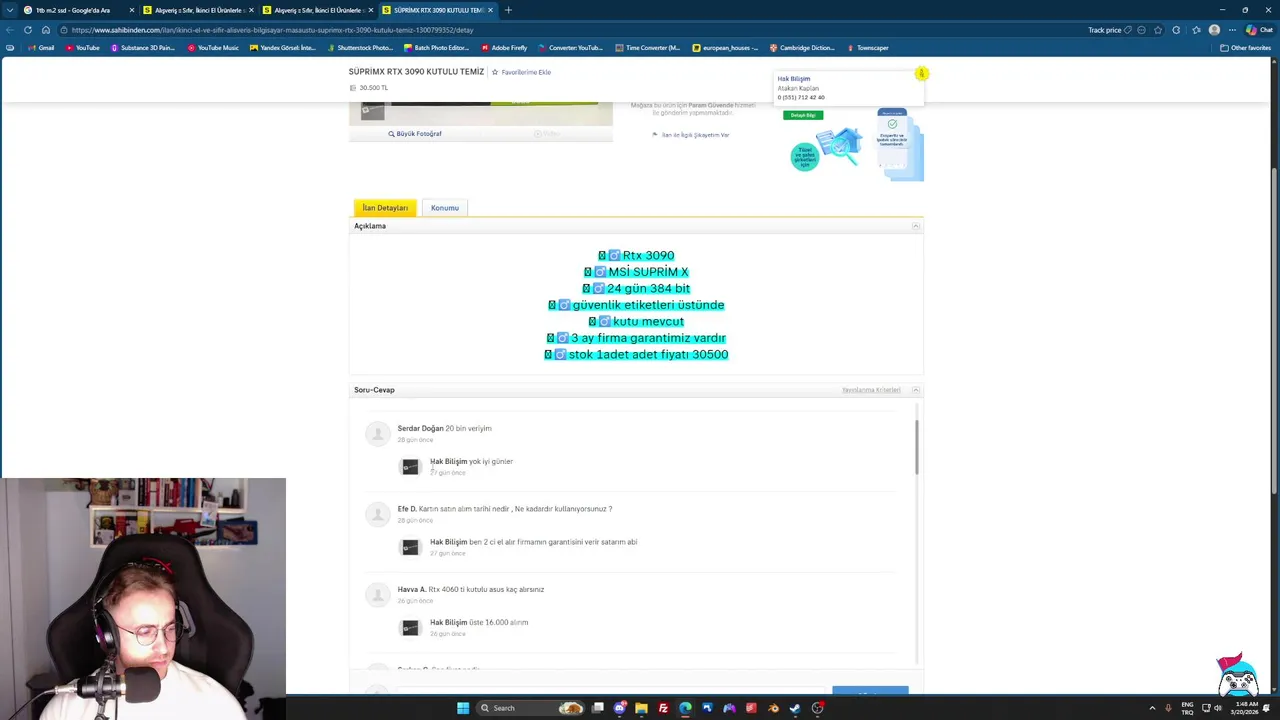Open the Time Converter bookmark
The height and width of the screenshot is (720, 1280).
point(648,48)
